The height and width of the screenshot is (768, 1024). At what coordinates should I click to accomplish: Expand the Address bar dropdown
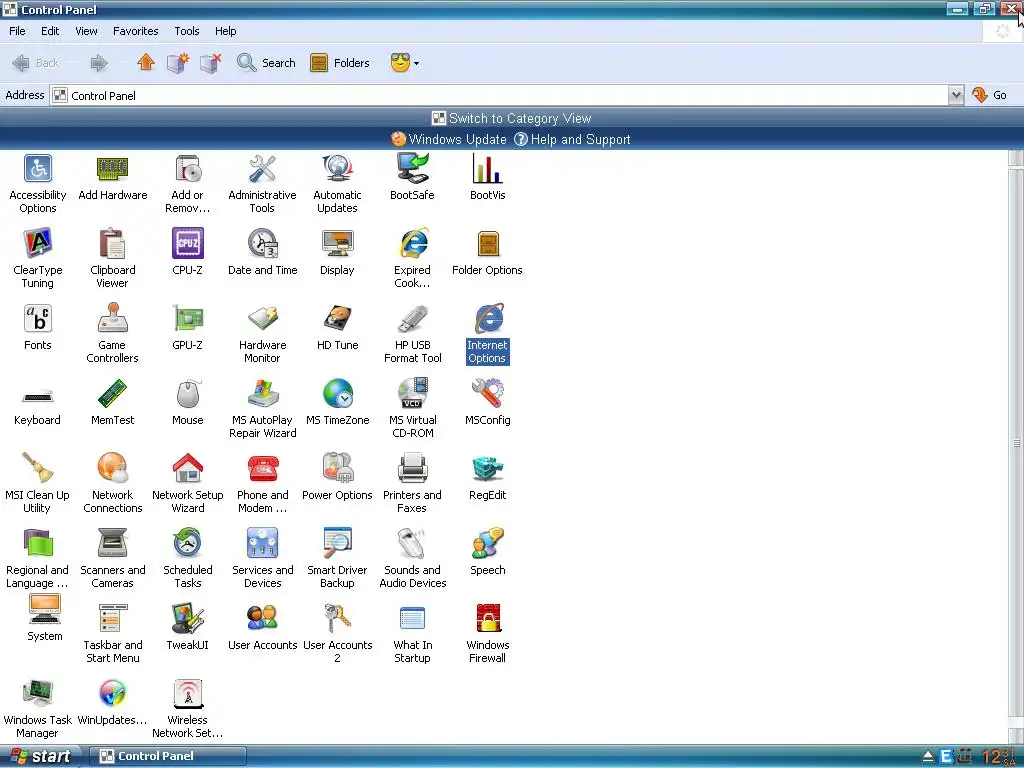click(956, 95)
